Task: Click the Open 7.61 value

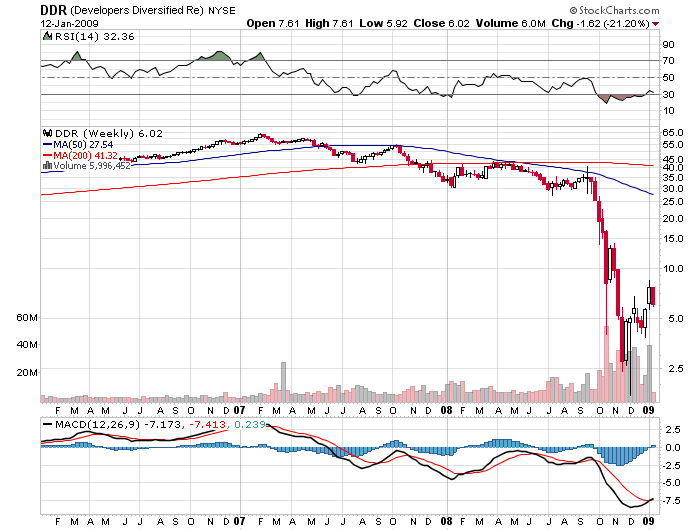Action: 273,23
